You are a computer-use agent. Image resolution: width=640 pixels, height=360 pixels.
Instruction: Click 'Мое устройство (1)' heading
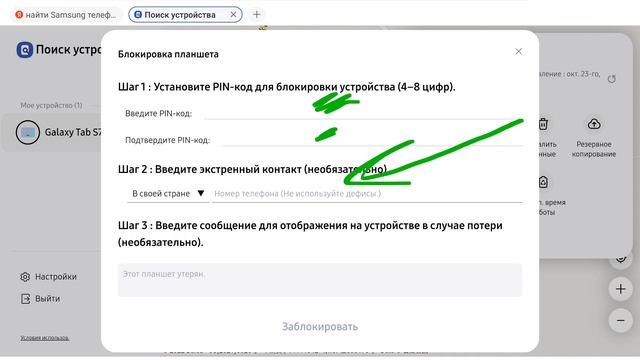pyautogui.click(x=51, y=105)
